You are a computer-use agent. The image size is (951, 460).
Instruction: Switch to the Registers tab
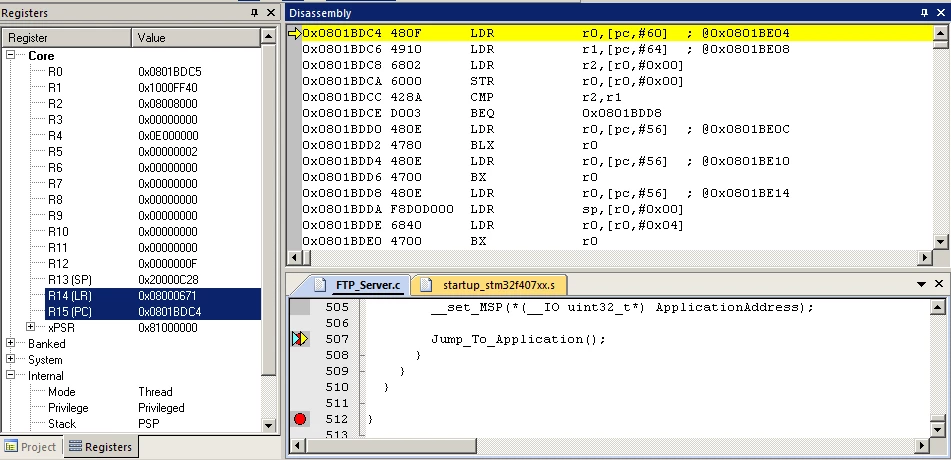click(x=100, y=447)
